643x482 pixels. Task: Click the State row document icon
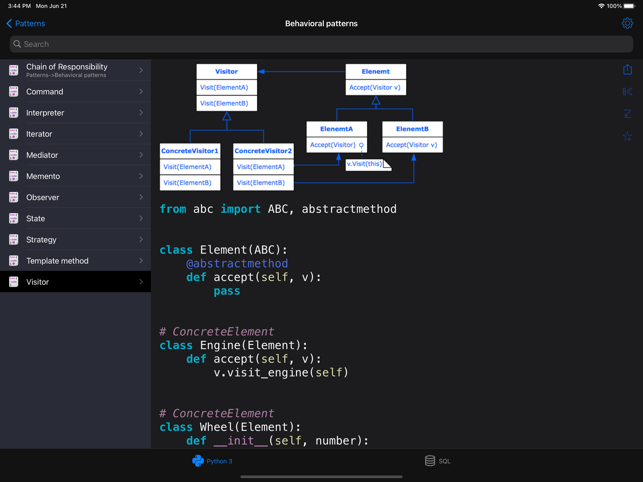(14, 218)
